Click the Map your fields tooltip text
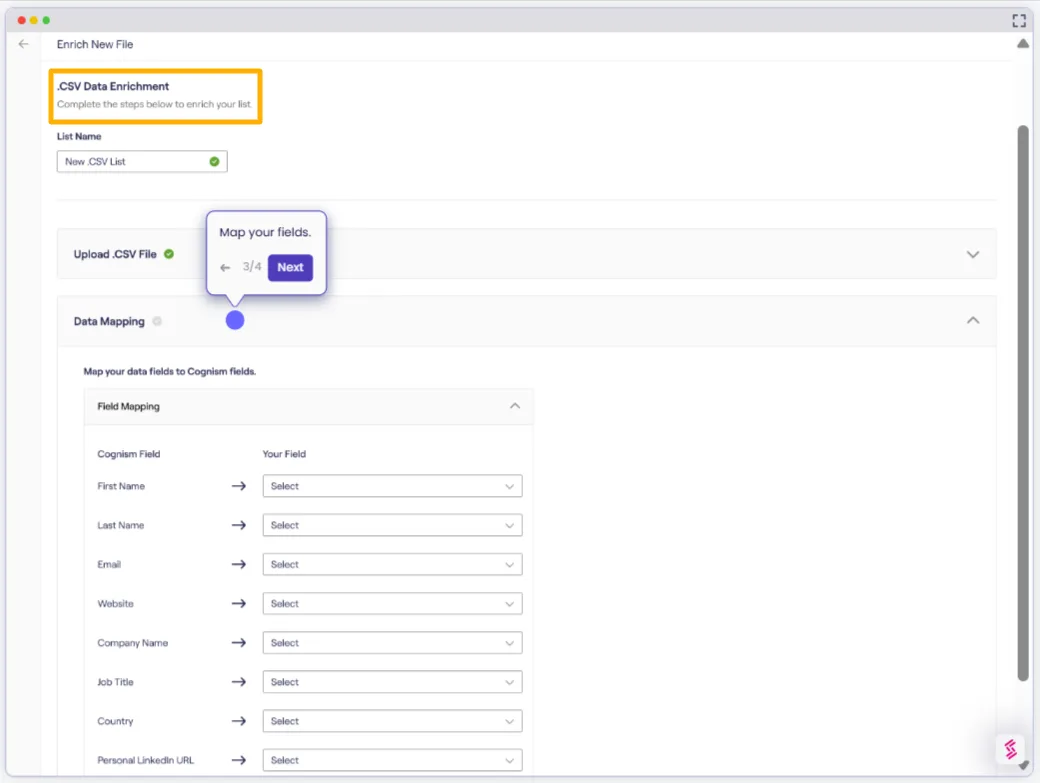This screenshot has width=1040, height=783. tap(265, 232)
